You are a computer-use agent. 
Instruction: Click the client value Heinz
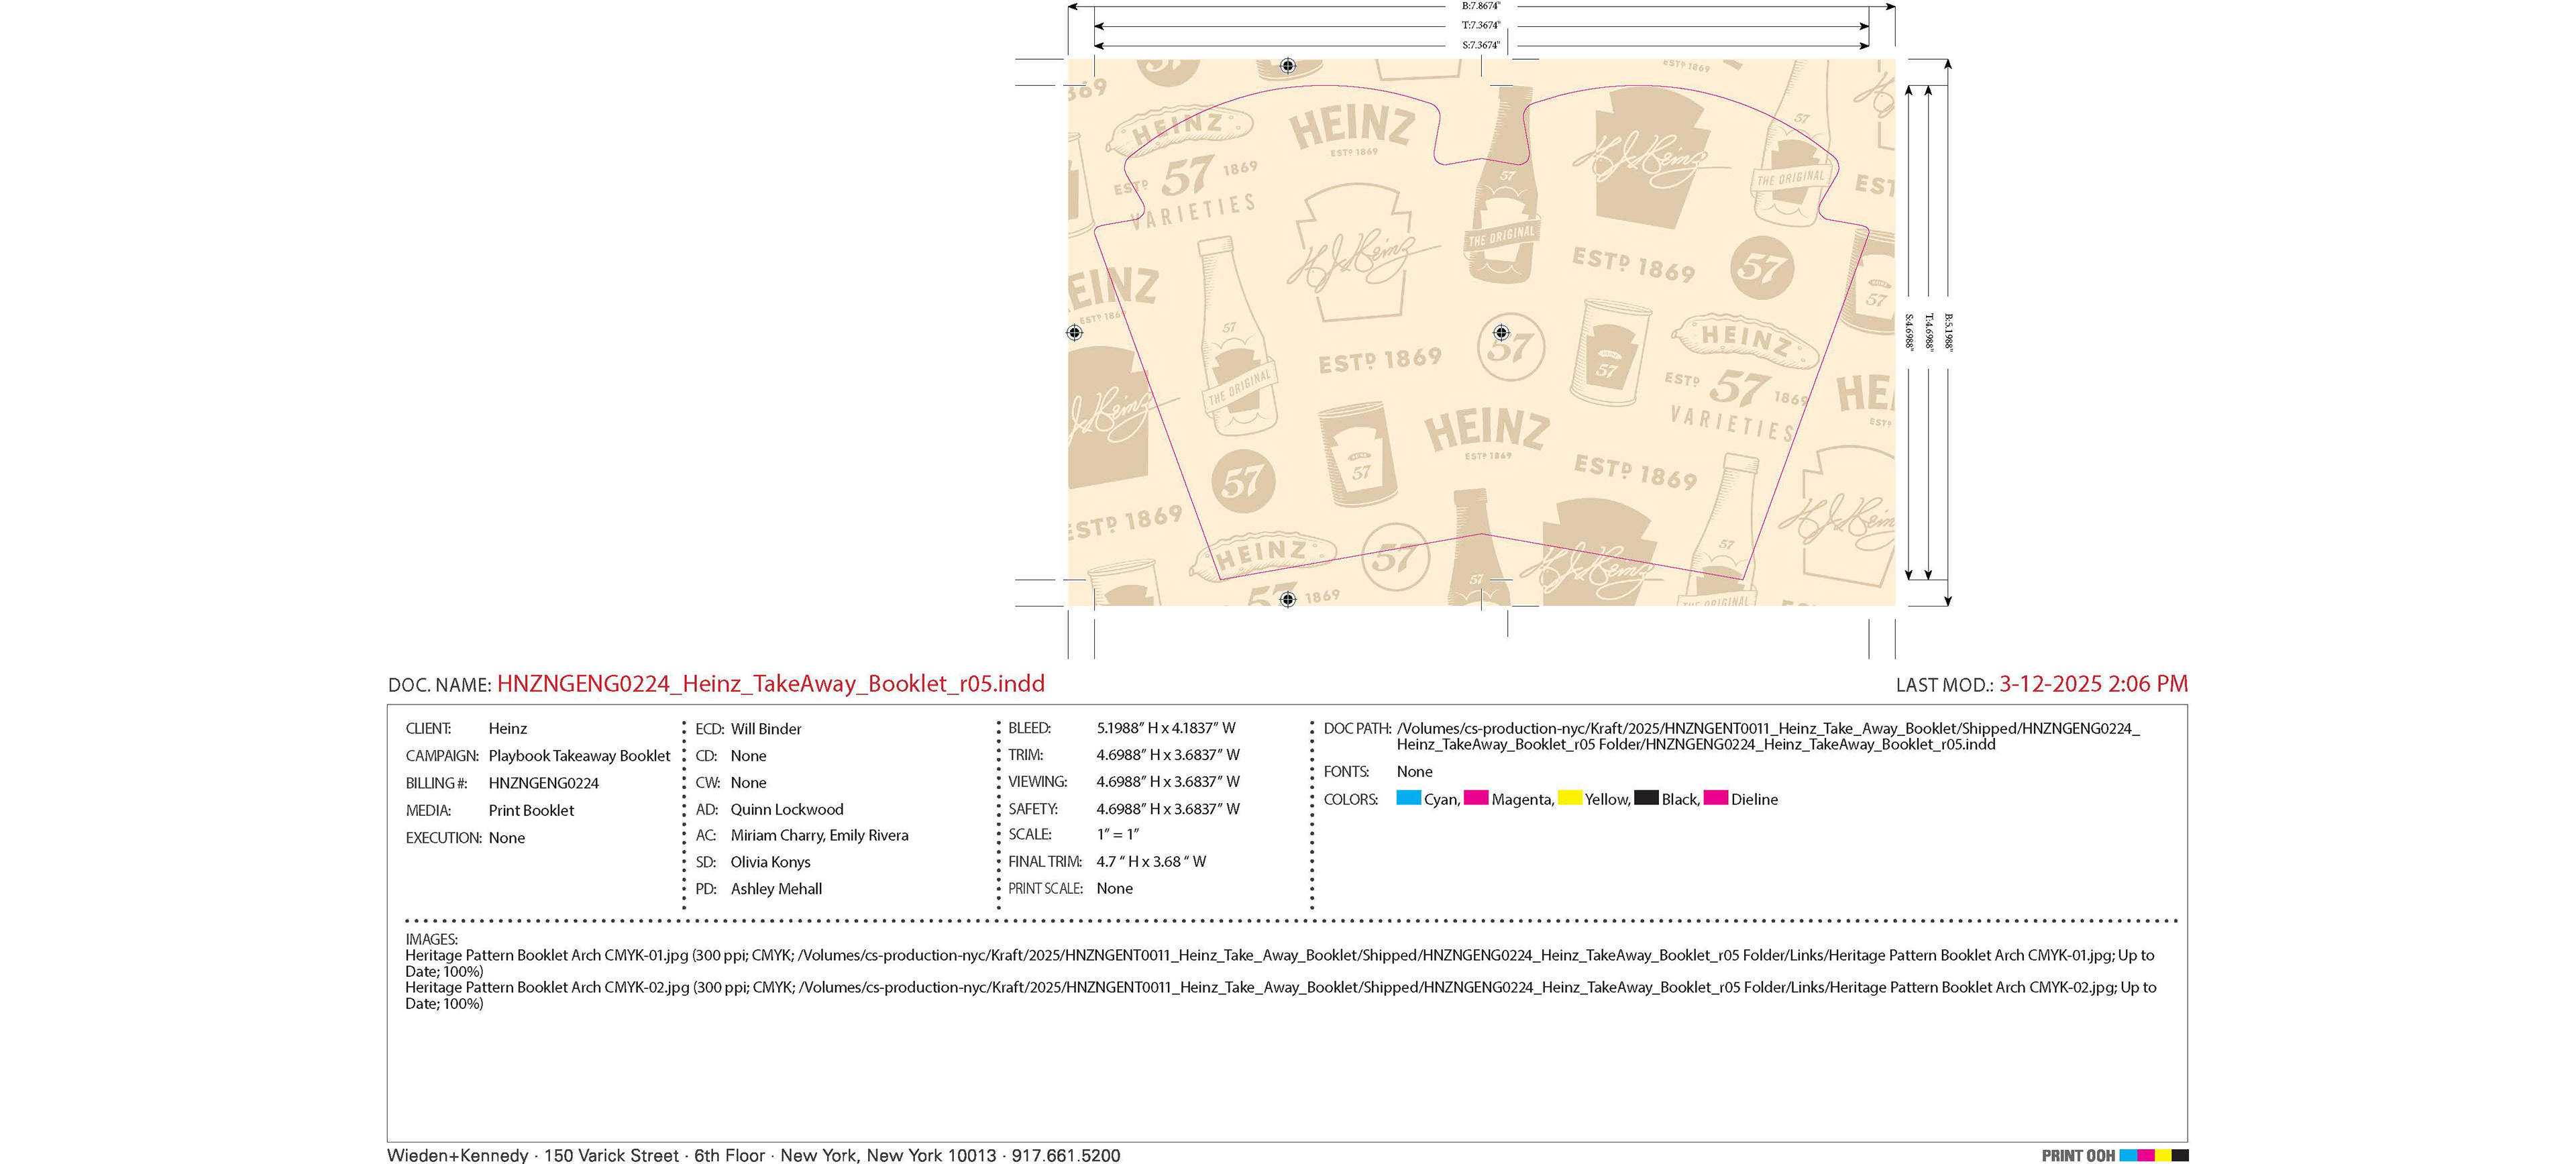508,729
